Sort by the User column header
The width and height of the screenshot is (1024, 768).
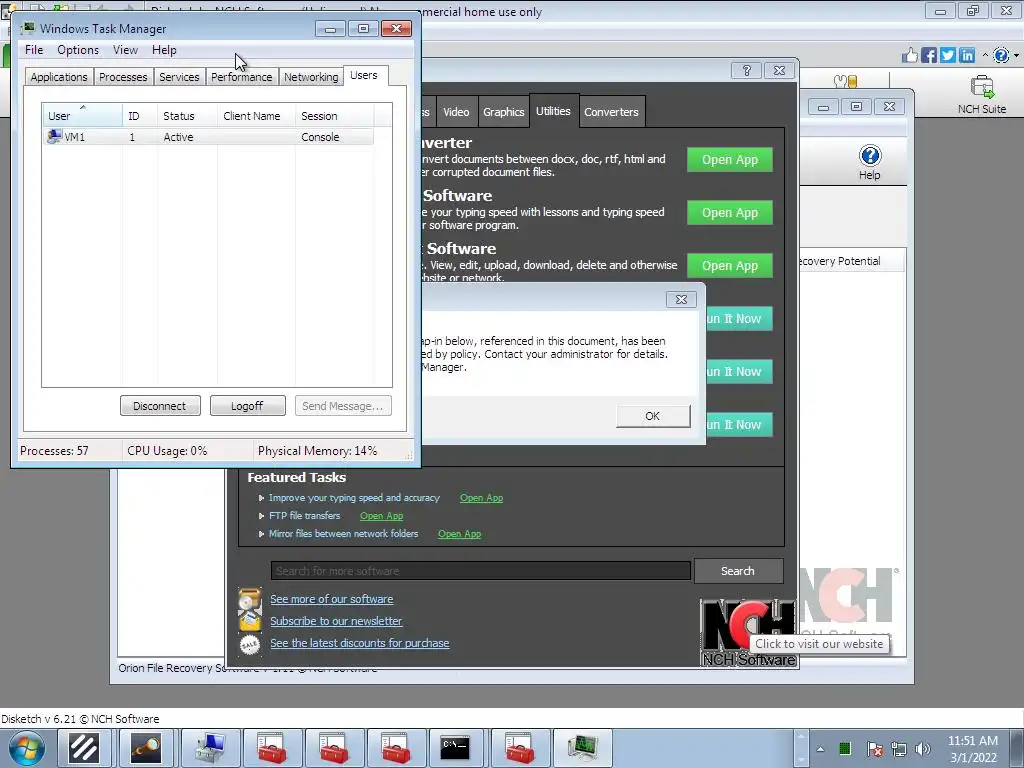point(82,116)
